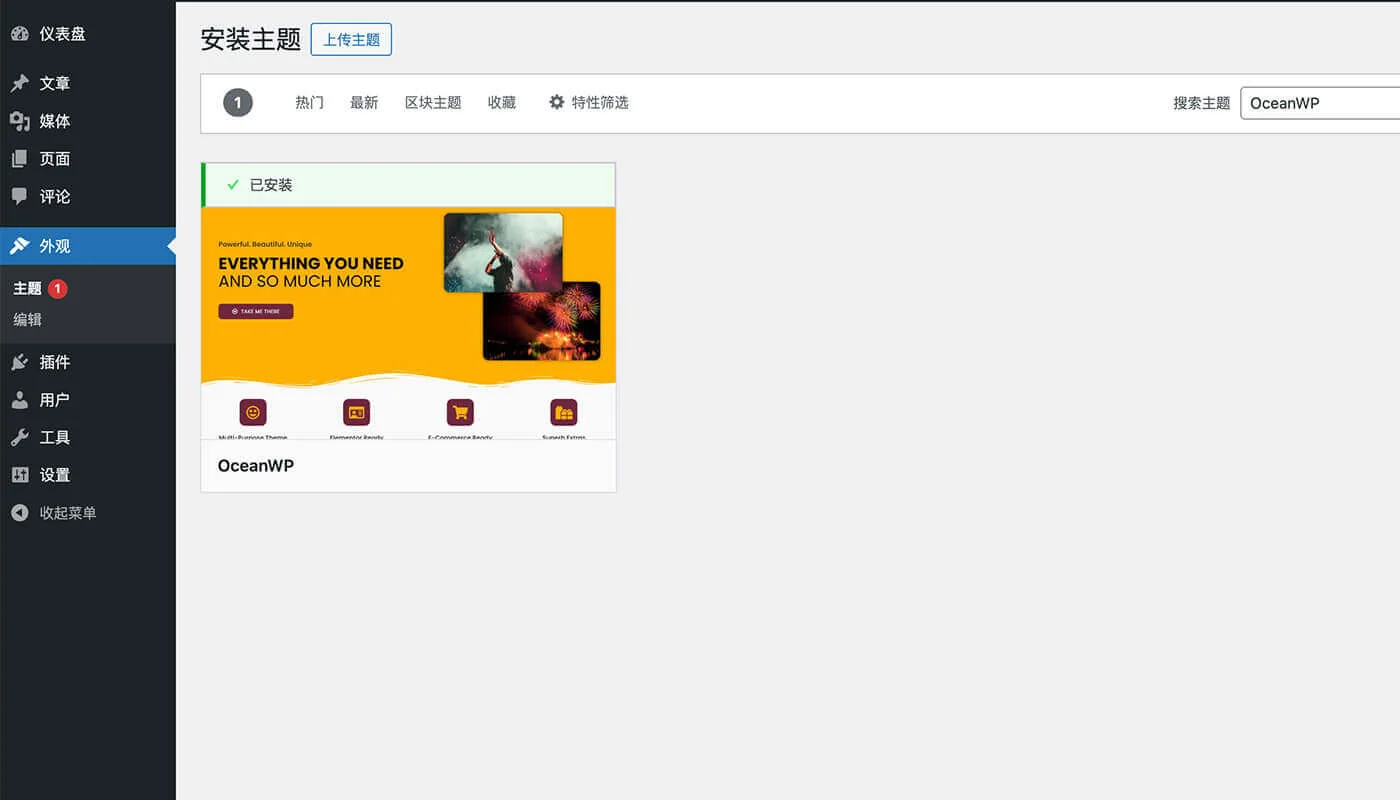This screenshot has height=800, width=1400.
Task: Expand the 特性筛选 feature filter
Action: (588, 102)
